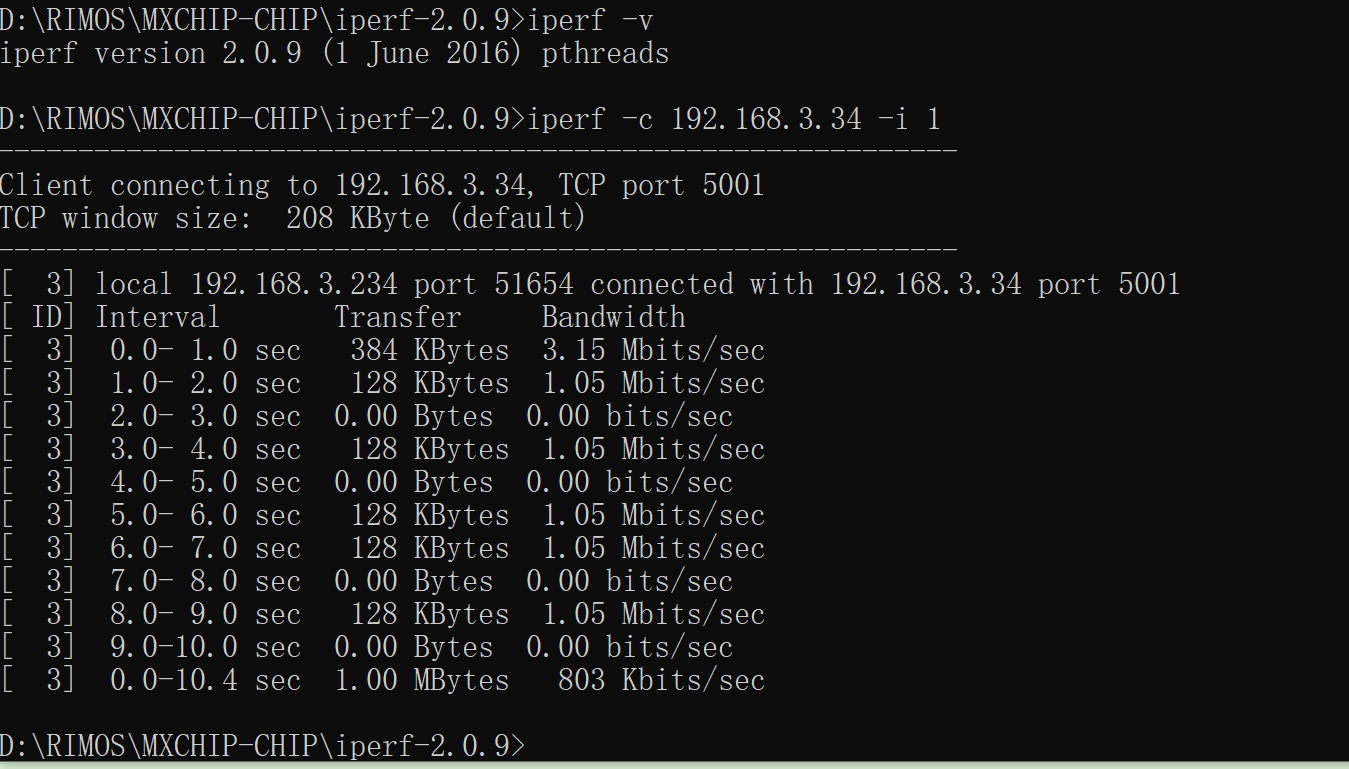Image resolution: width=1349 pixels, height=769 pixels.
Task: Click the 384 KBytes transfer value
Action: tap(429, 350)
